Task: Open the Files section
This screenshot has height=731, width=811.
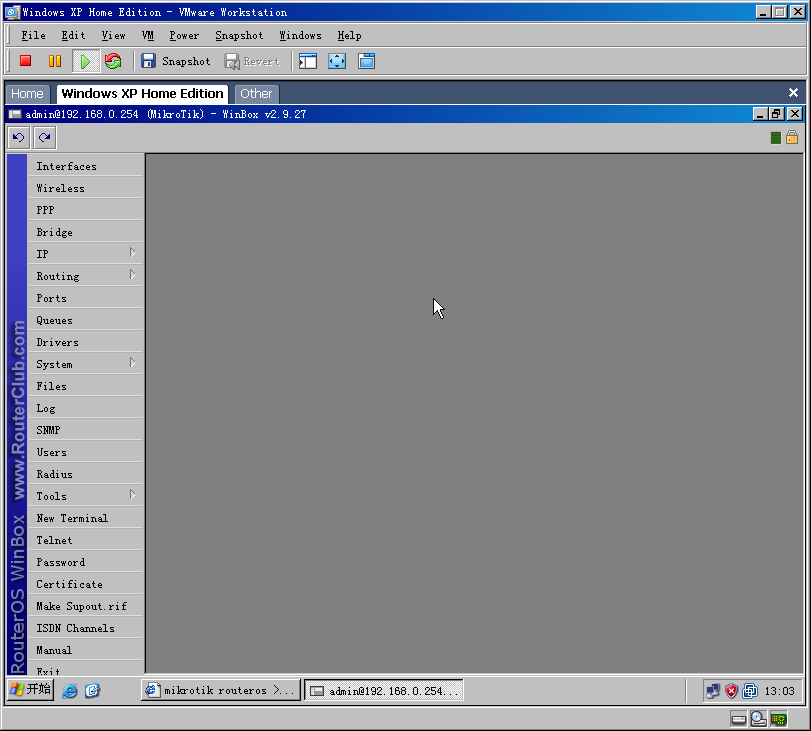Action: [x=85, y=386]
